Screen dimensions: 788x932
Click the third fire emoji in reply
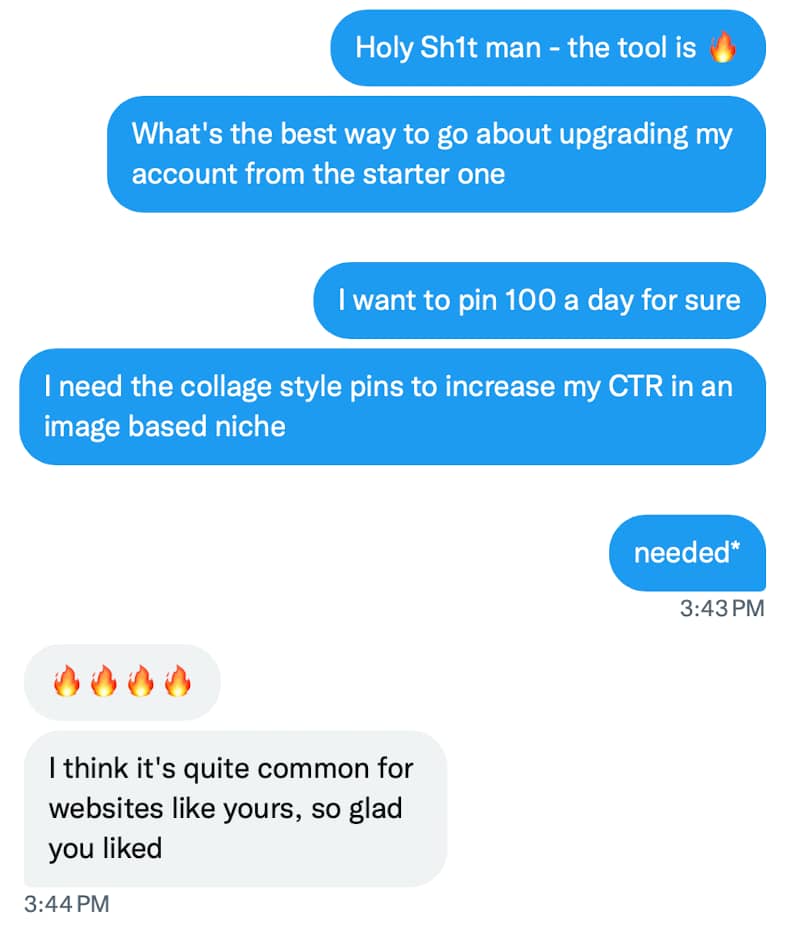coord(141,681)
